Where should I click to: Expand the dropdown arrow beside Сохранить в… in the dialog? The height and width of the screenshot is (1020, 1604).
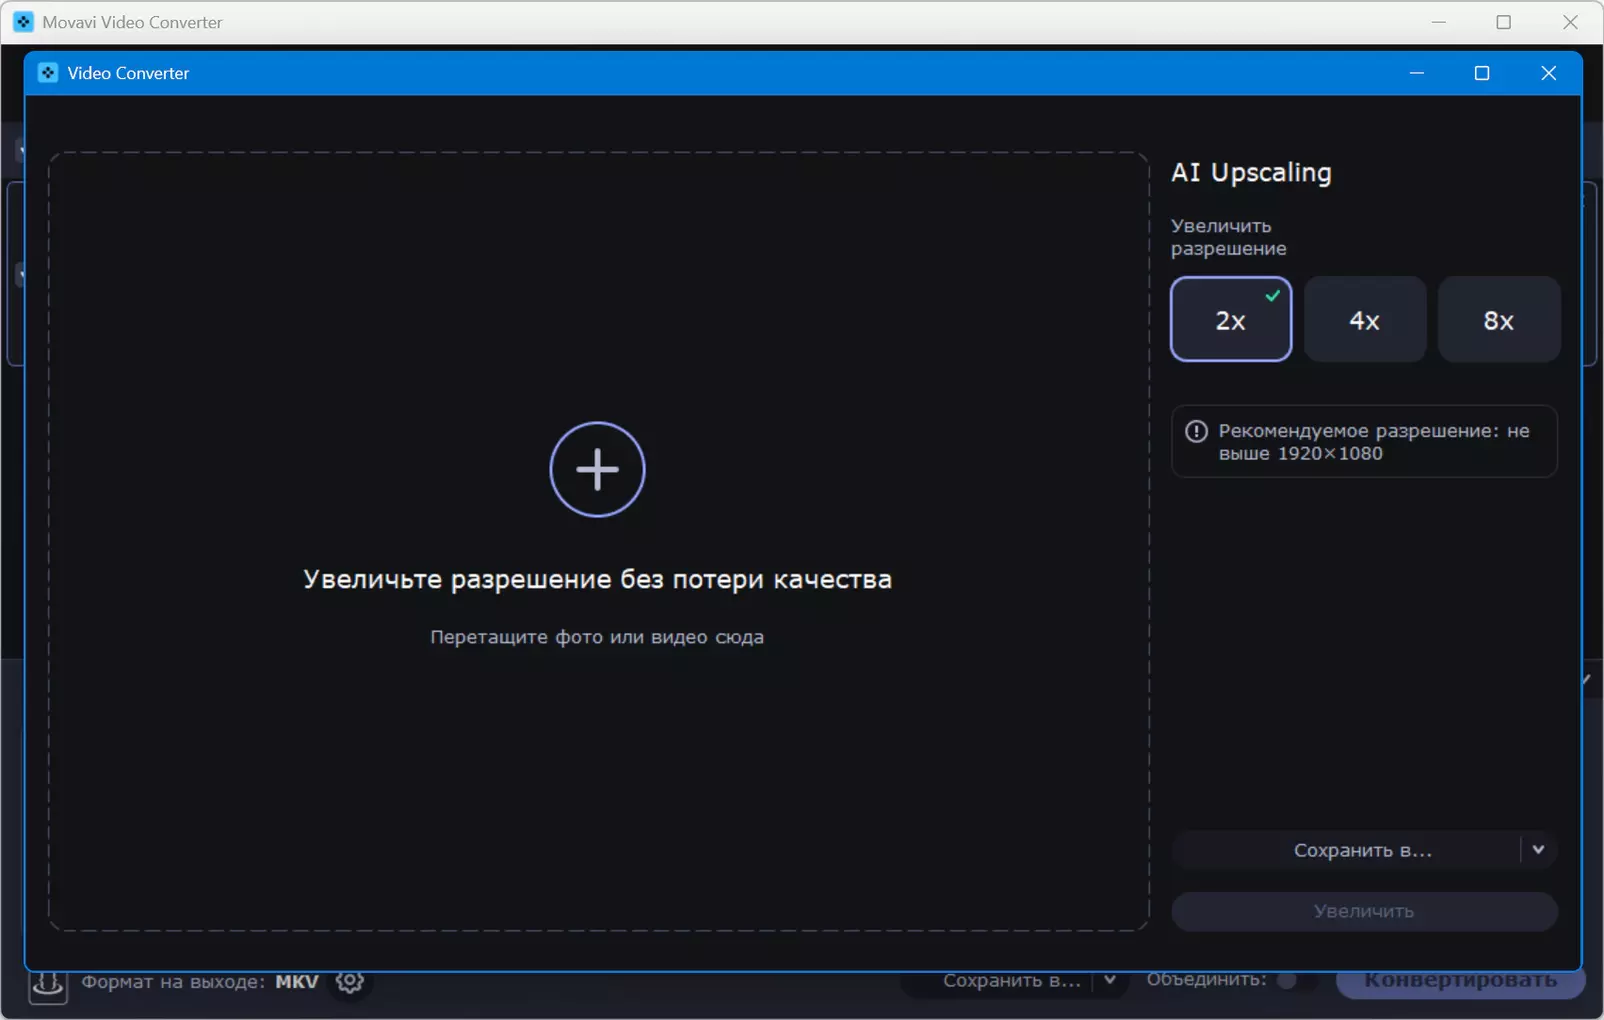[1538, 850]
